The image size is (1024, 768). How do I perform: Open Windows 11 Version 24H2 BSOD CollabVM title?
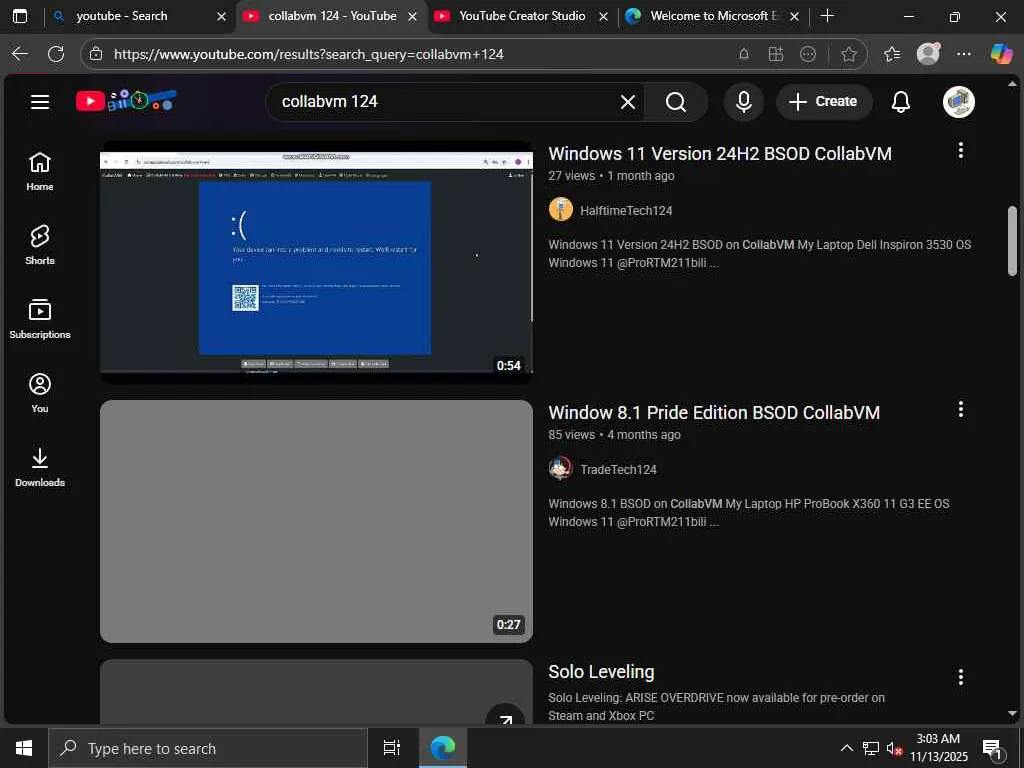(x=720, y=153)
